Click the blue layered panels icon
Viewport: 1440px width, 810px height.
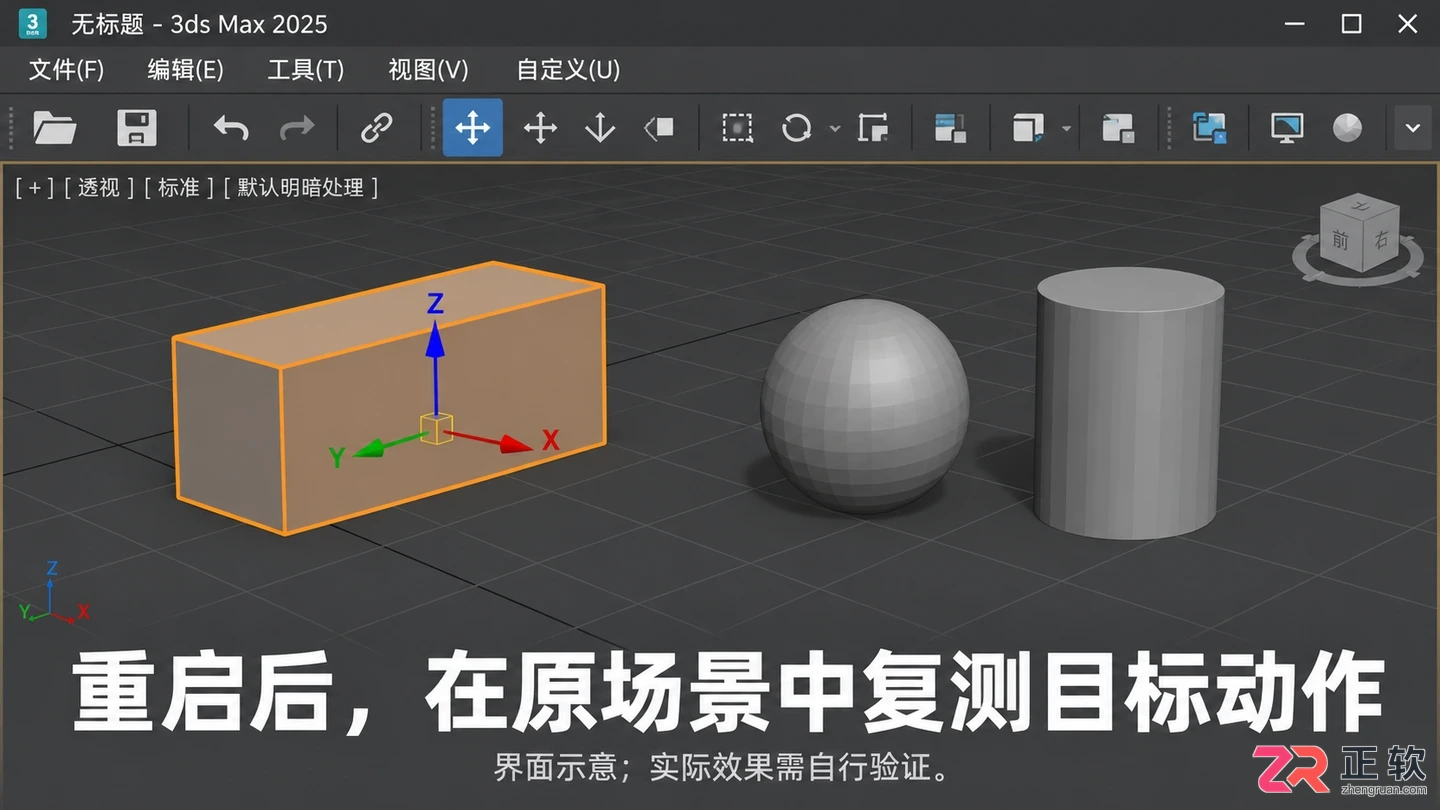[x=950, y=128]
